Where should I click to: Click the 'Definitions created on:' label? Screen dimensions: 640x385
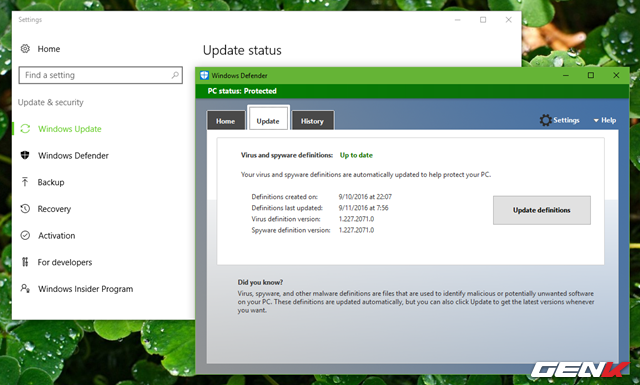tap(284, 196)
